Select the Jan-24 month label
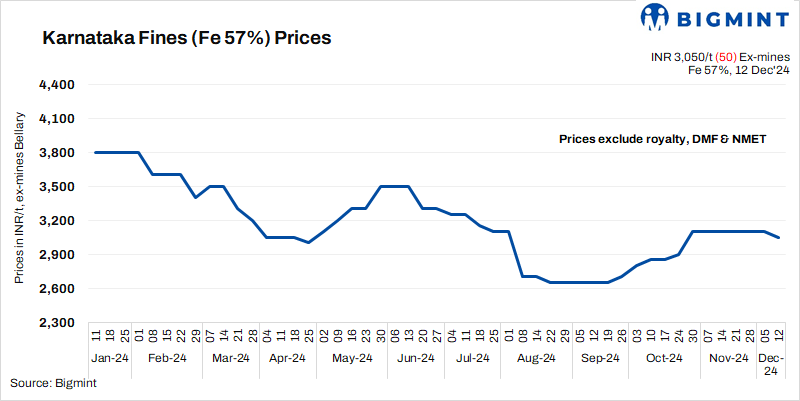Screen dimensions: 800x401 coord(109,358)
